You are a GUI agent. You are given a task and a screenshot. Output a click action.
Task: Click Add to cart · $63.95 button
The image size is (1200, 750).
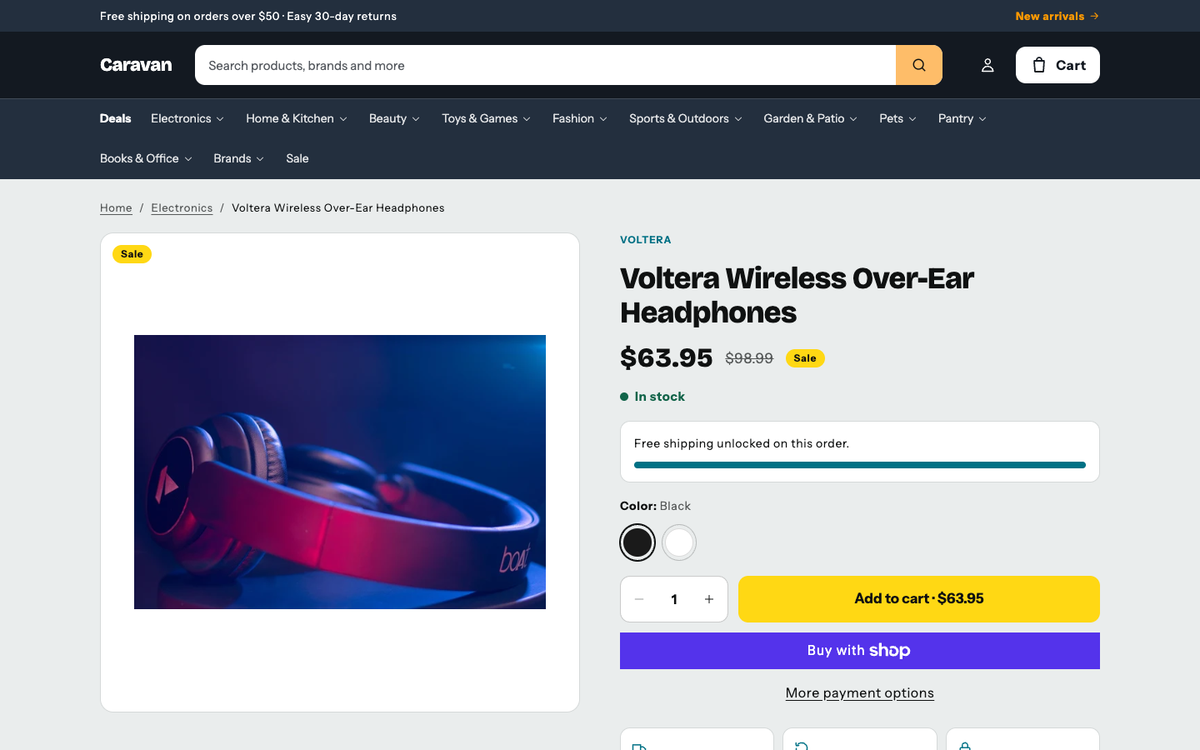[x=919, y=599]
